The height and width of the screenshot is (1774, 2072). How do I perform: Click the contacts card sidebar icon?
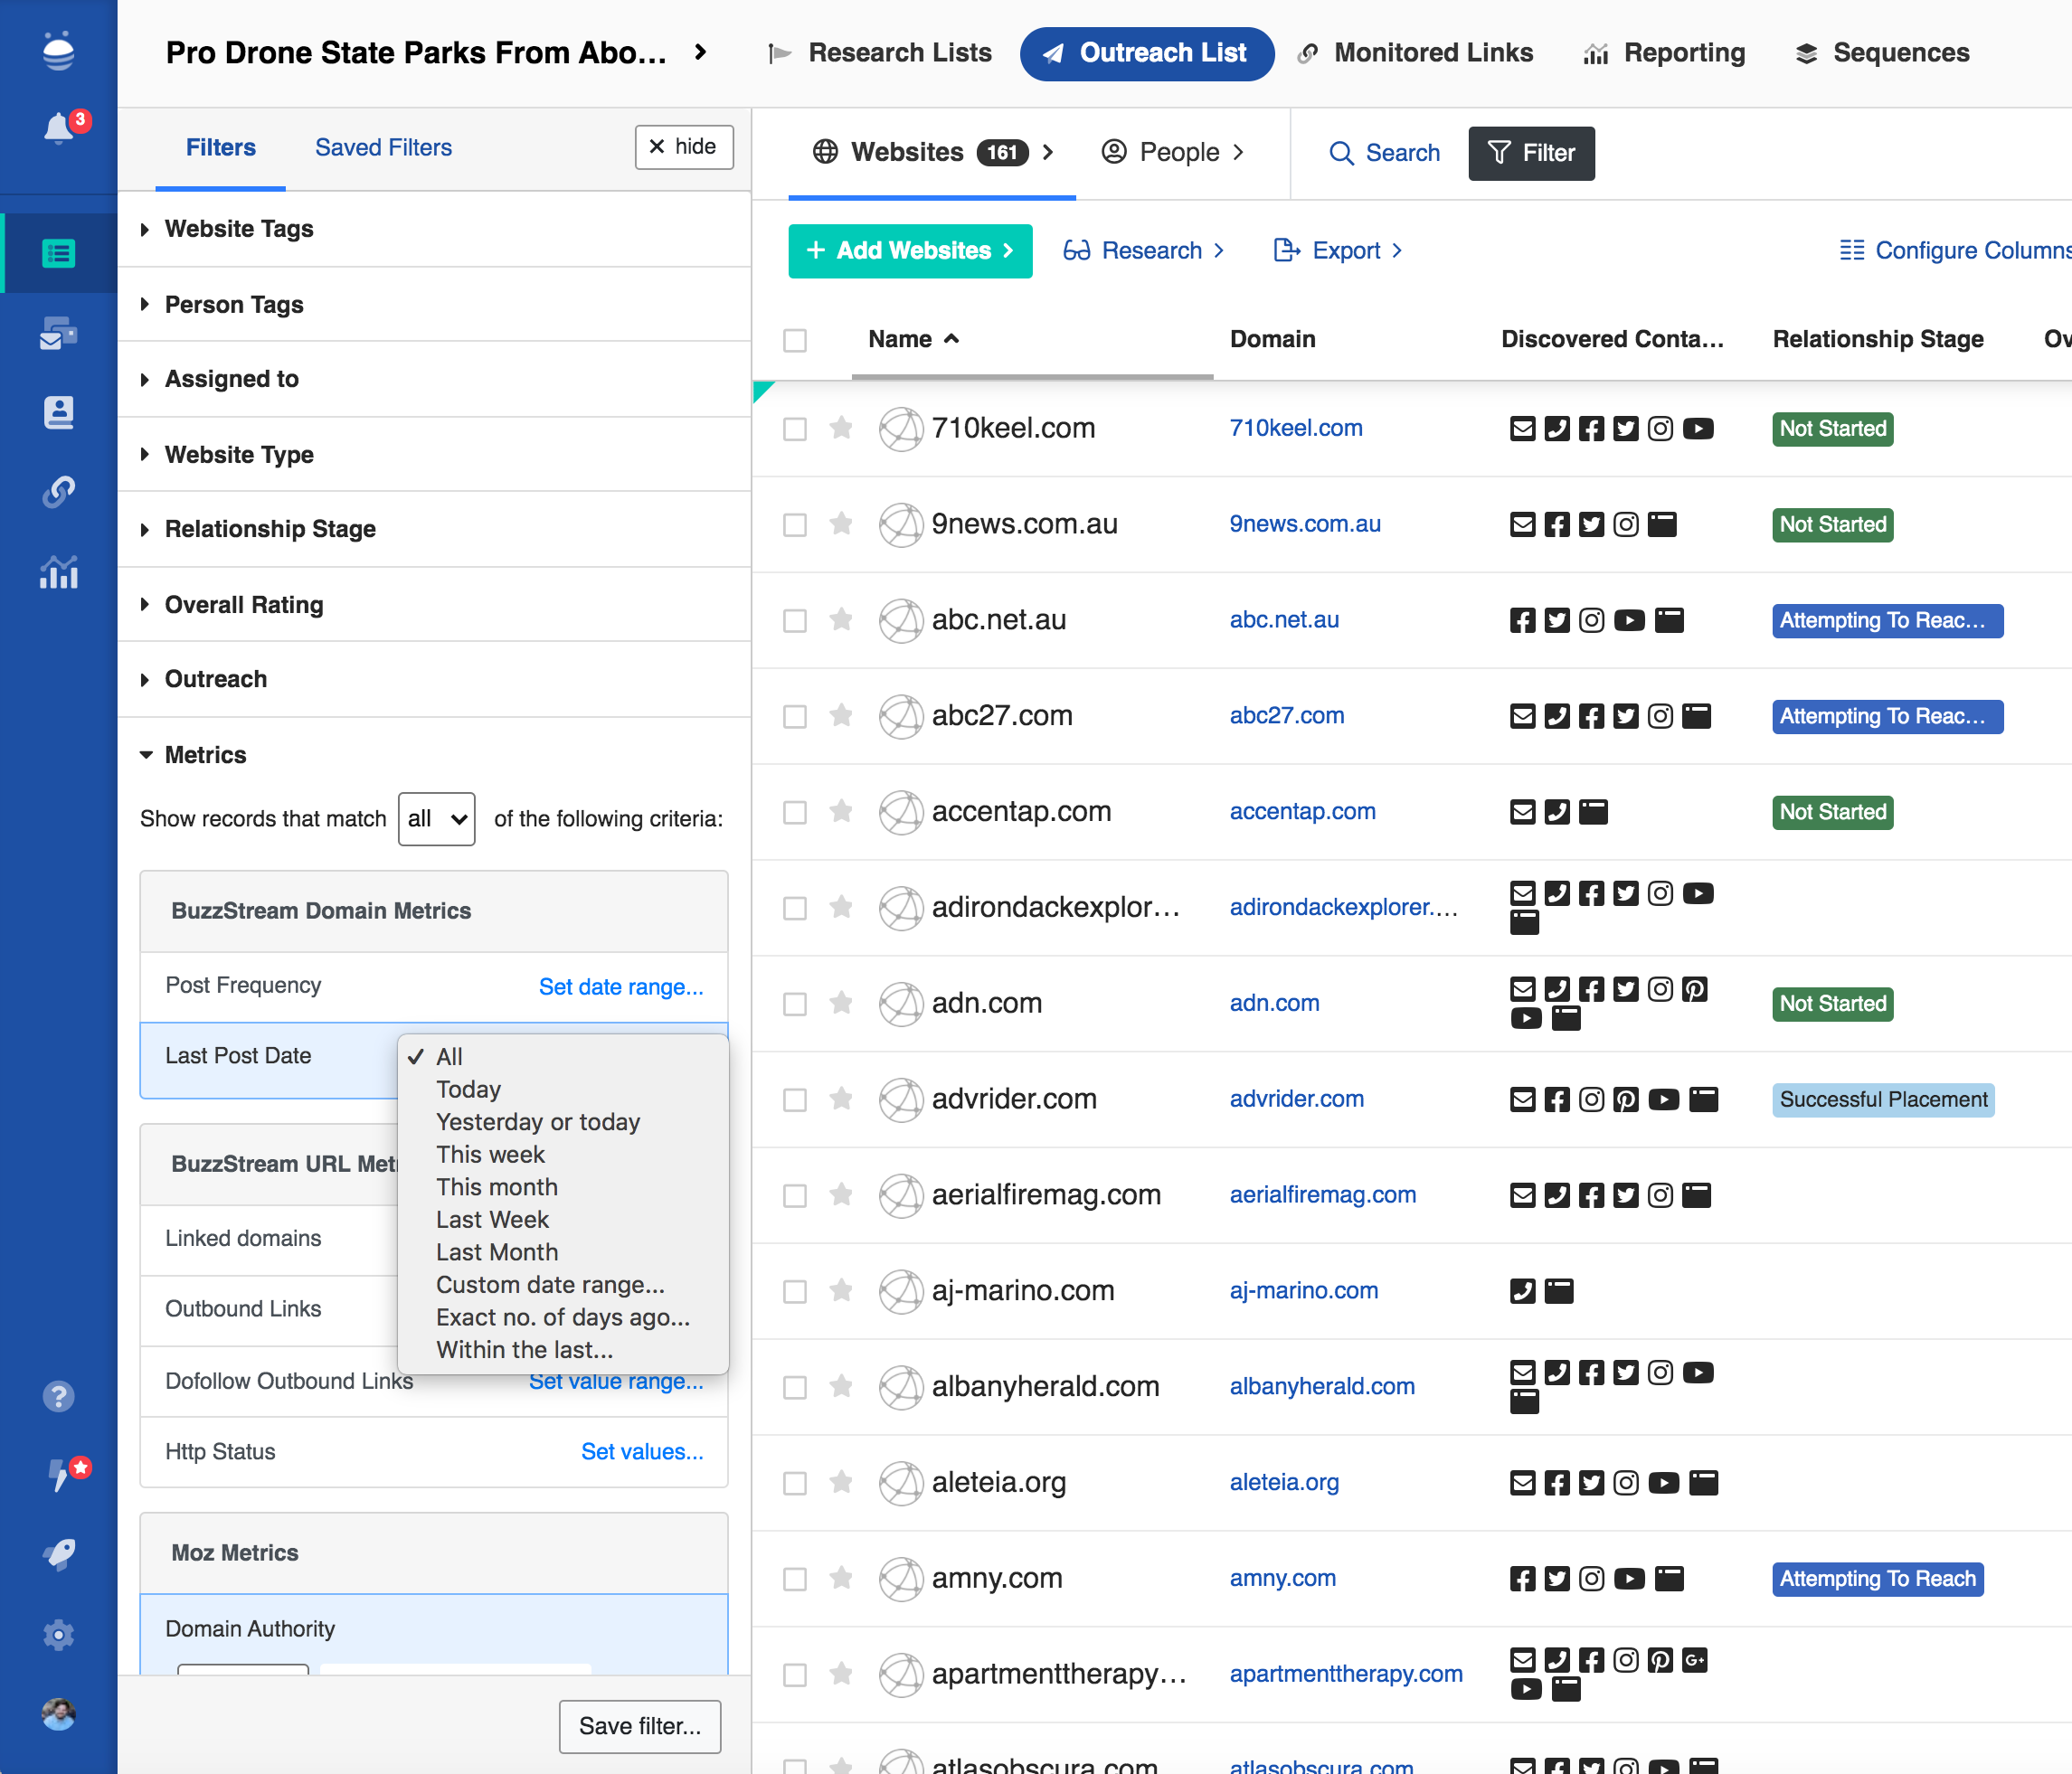pyautogui.click(x=58, y=412)
